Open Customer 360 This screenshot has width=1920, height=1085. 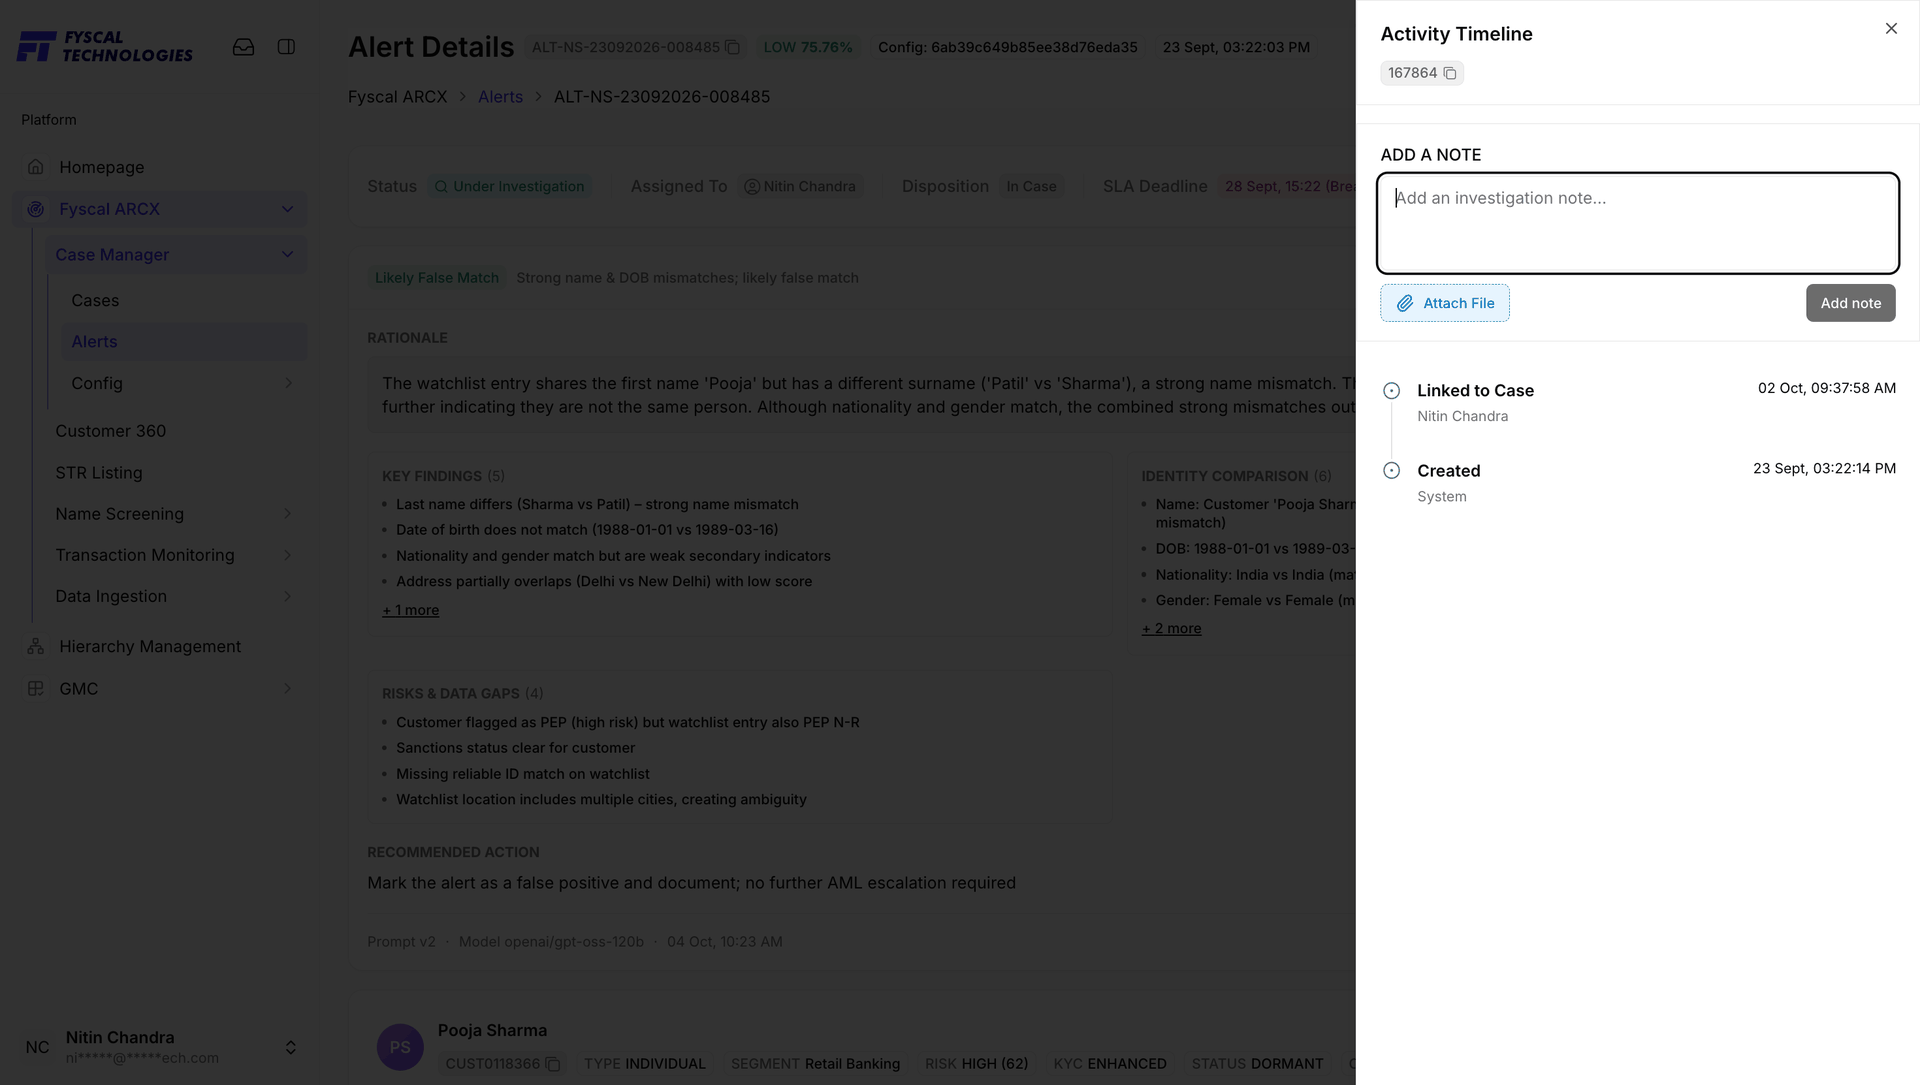(x=111, y=431)
